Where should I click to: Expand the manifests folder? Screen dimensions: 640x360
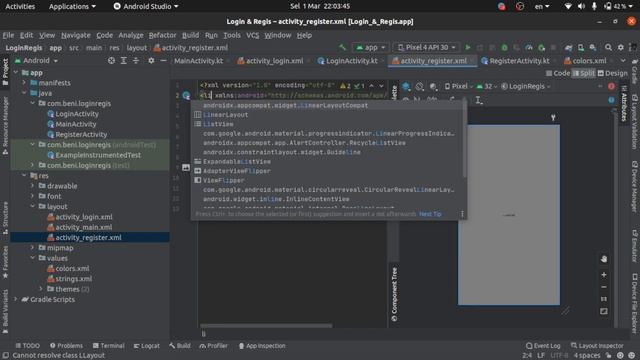(24, 83)
